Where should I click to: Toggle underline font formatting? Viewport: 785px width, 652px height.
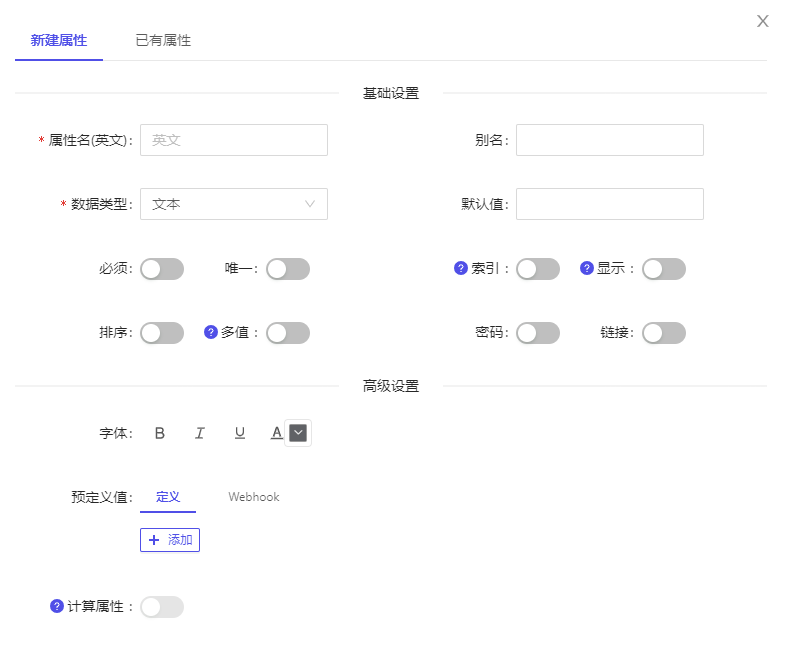[x=240, y=433]
